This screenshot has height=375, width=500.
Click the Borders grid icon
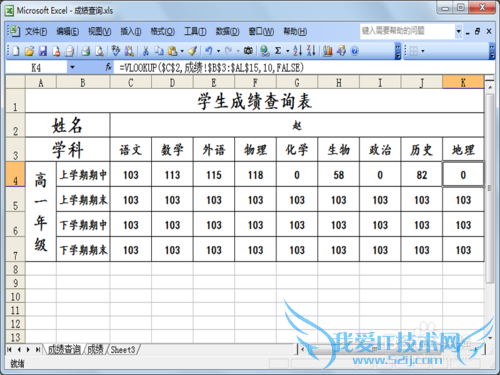[x=414, y=51]
